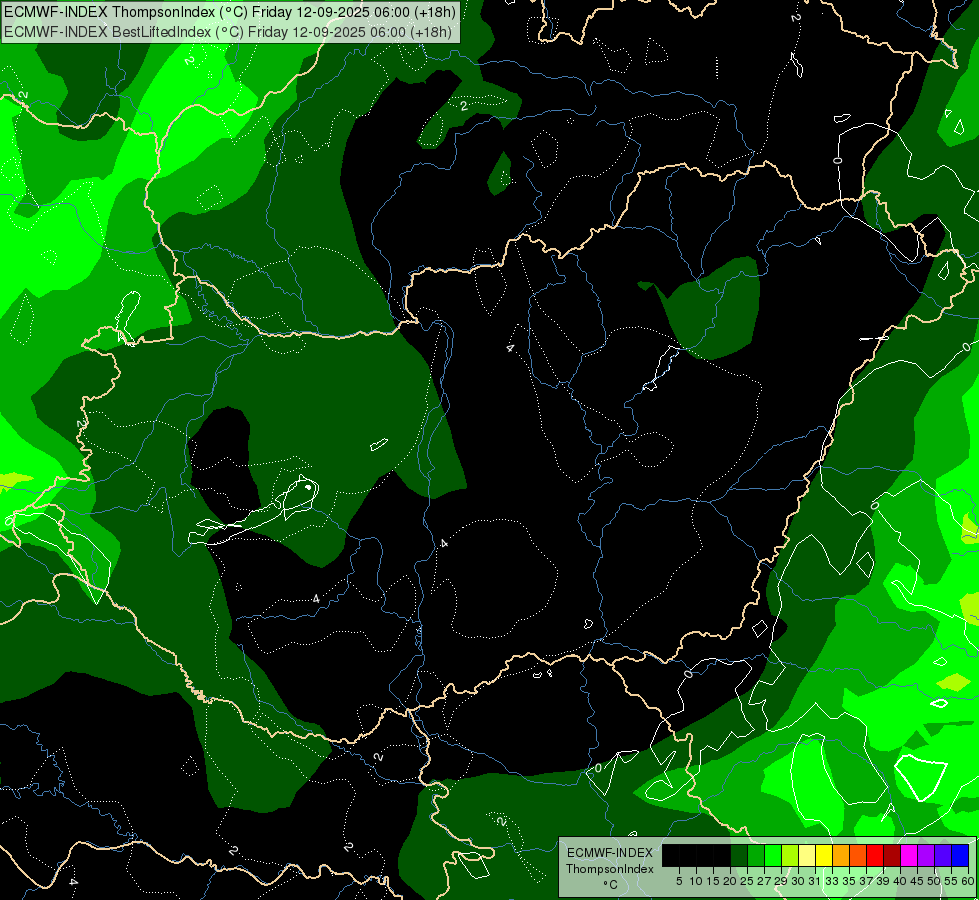
Task: Click the legend tick label 15
Action: click(712, 881)
